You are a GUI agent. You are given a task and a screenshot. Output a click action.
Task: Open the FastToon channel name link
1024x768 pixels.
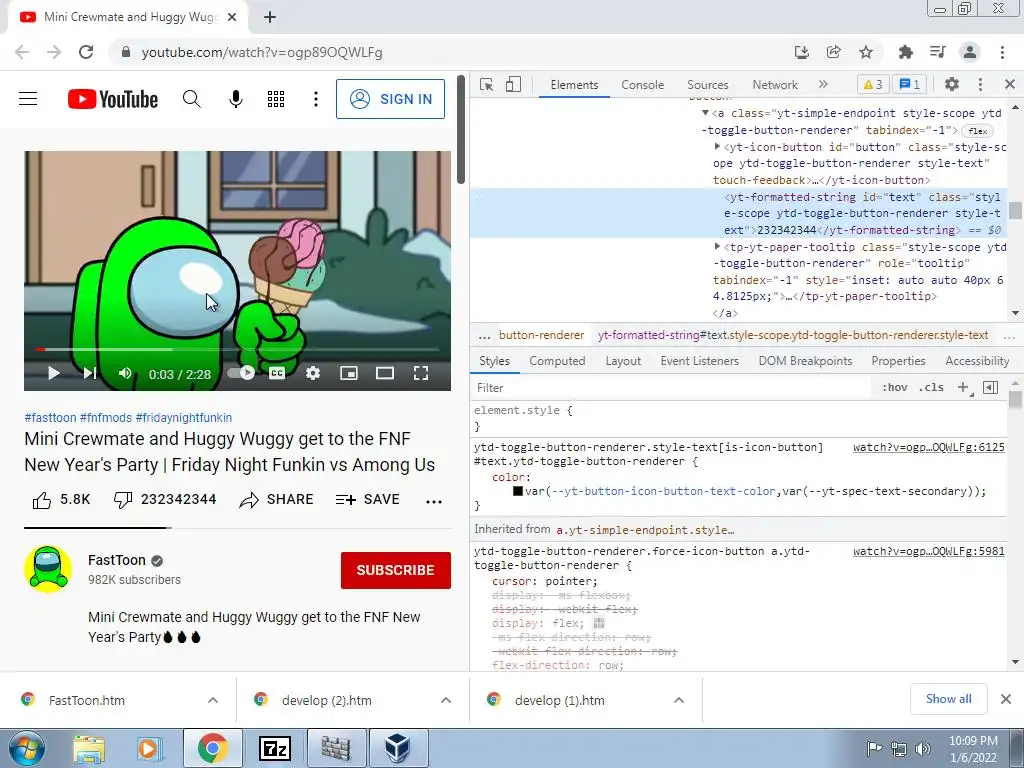tap(117, 560)
